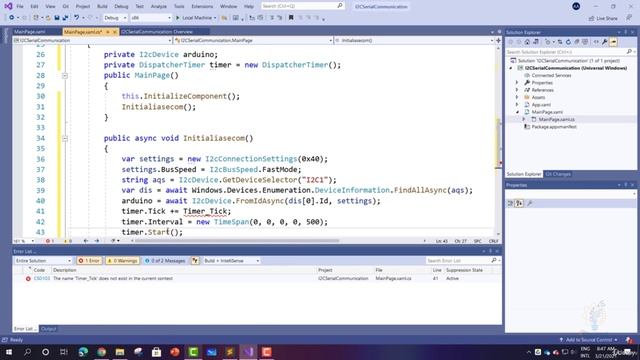Click the Live Share icon
The image size is (640, 360).
coord(603,18)
